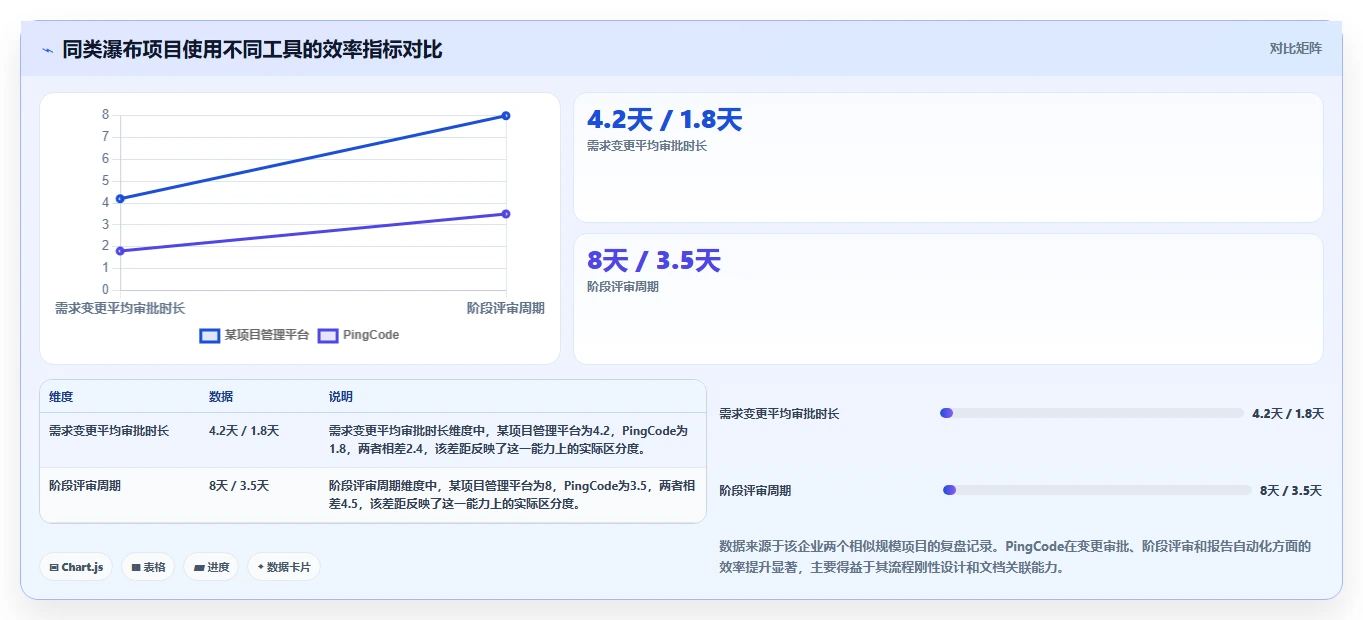
Task: Click the description mentioning 两者相差4.5
Action: click(512, 495)
